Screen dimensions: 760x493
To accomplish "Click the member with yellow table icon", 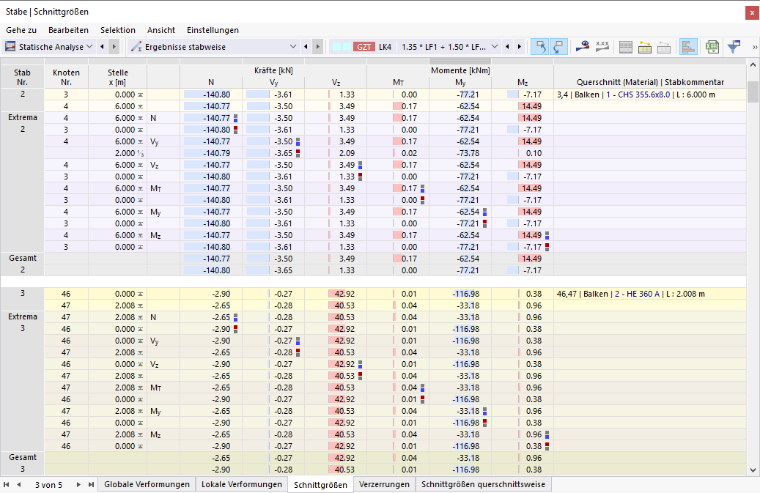I will tap(645, 47).
